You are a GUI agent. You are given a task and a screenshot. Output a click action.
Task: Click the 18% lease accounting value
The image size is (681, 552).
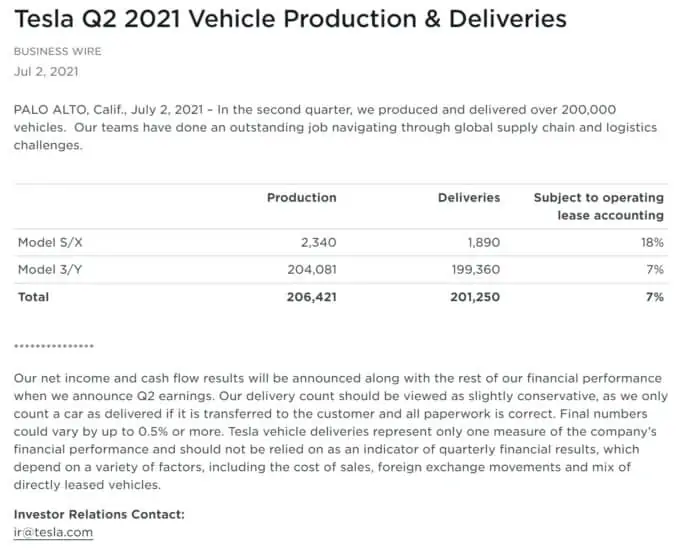[x=652, y=242]
